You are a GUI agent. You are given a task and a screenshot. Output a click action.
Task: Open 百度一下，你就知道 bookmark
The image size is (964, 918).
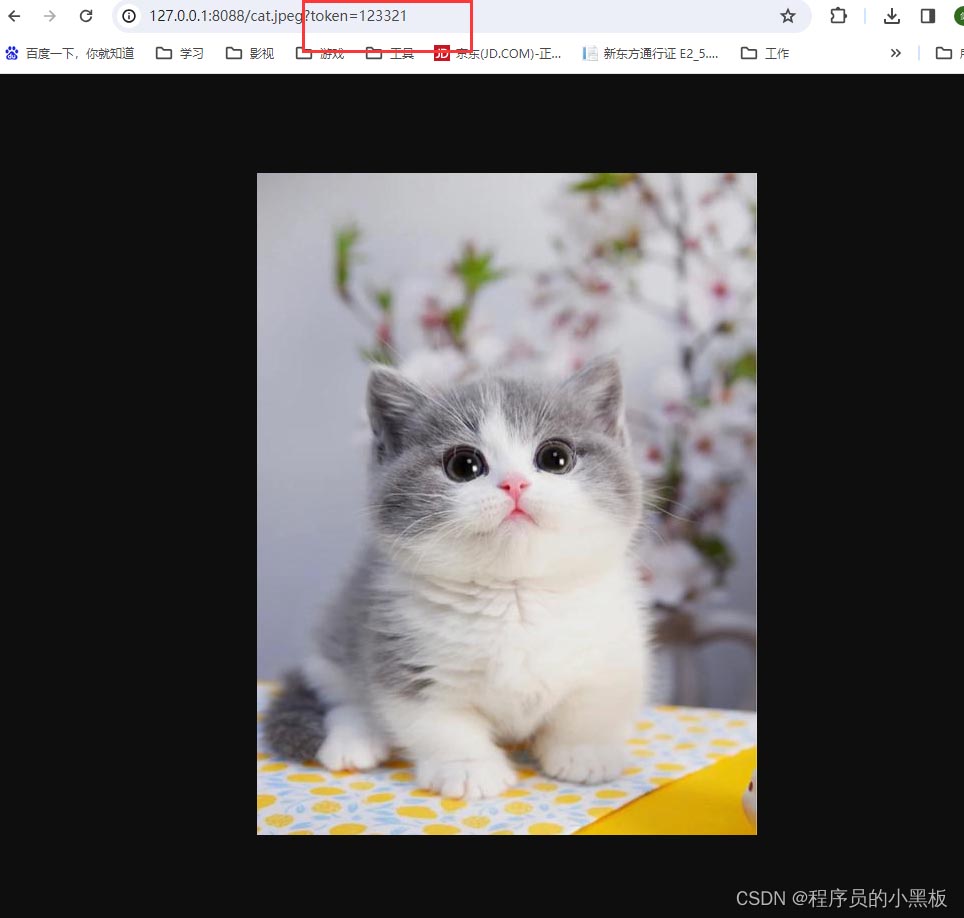click(70, 53)
